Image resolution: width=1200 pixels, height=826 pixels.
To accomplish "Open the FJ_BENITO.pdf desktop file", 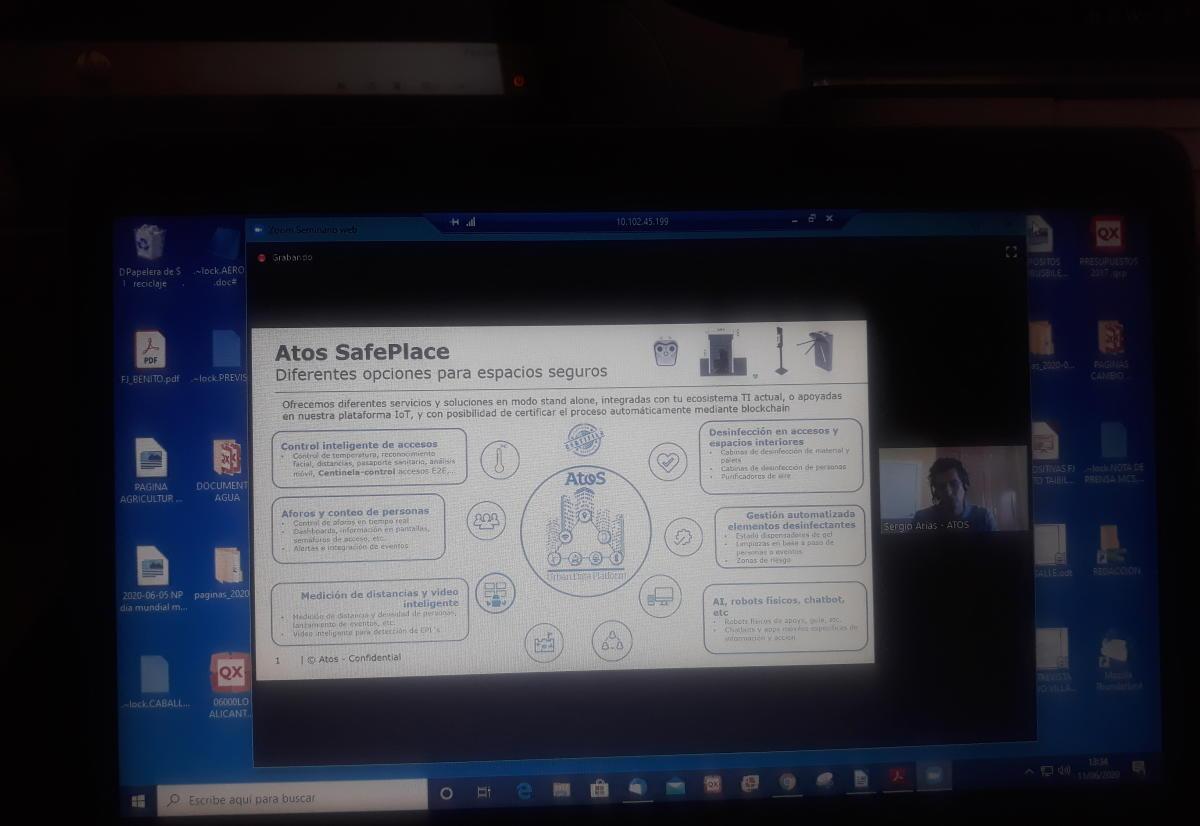I will (x=150, y=358).
